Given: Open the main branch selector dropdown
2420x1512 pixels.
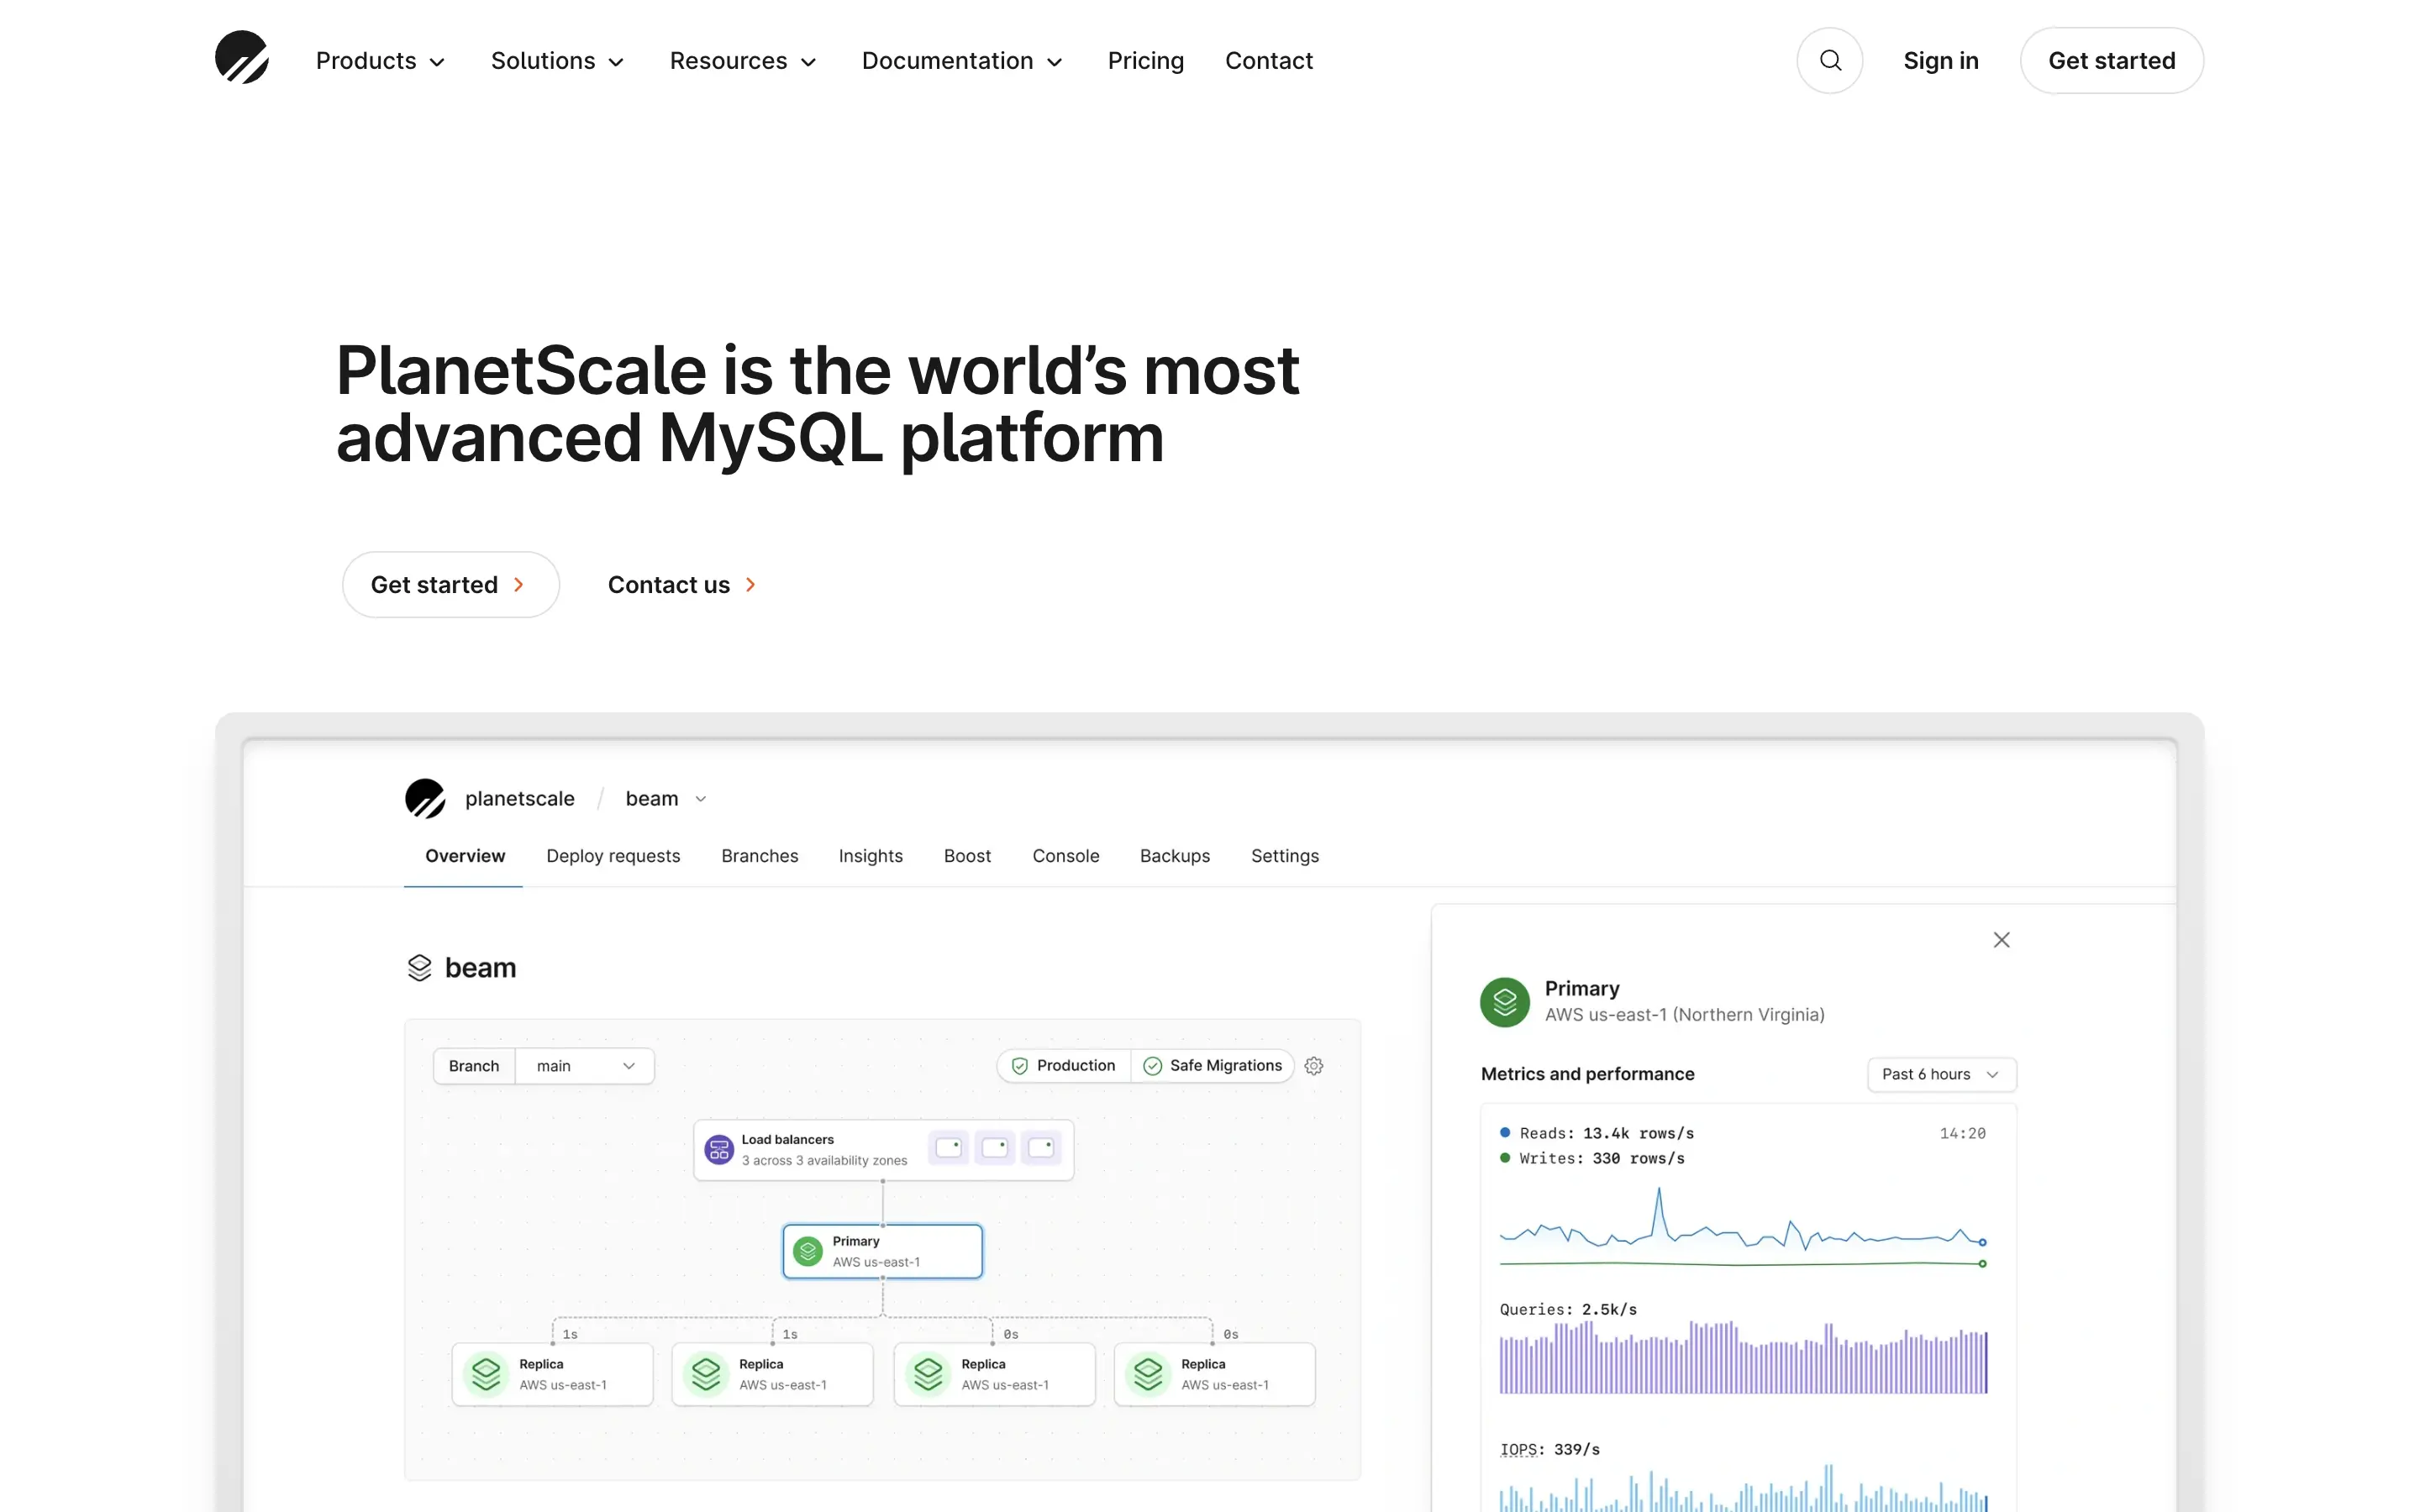Looking at the screenshot, I should 585,1066.
